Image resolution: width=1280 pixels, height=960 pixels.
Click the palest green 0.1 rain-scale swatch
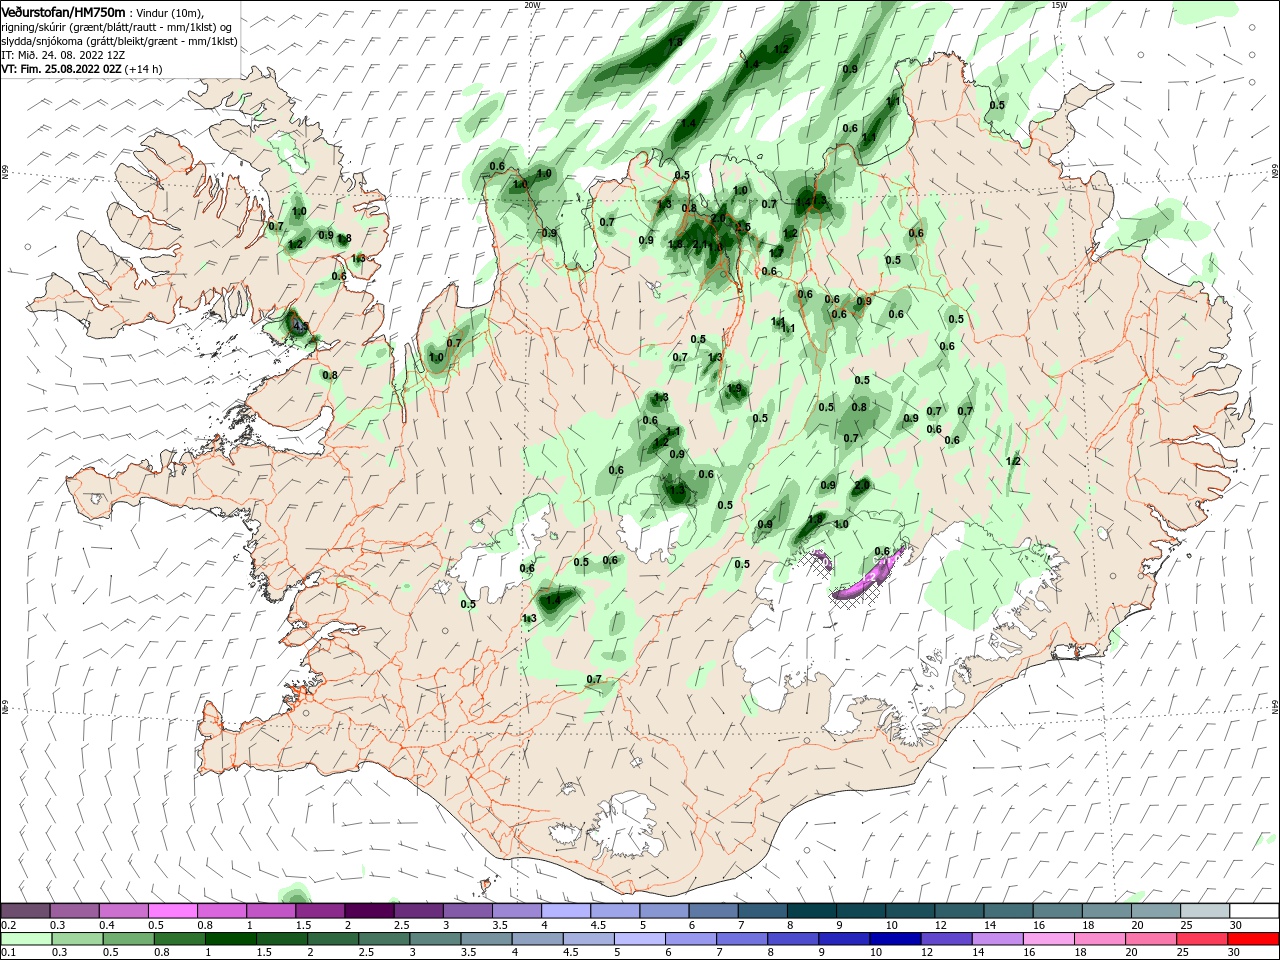[27, 939]
